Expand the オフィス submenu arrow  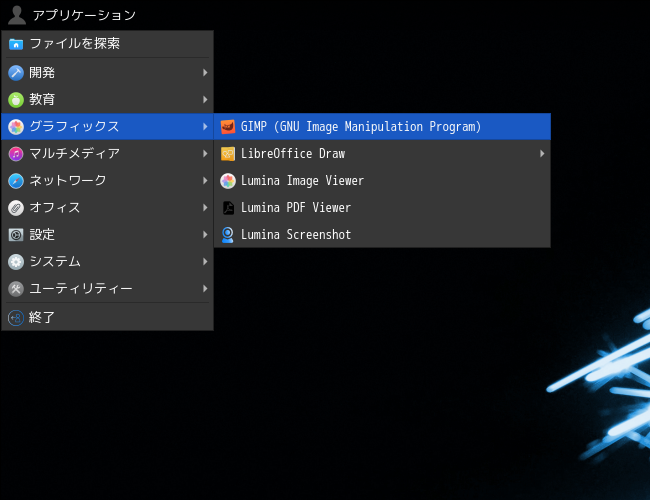pyautogui.click(x=205, y=208)
